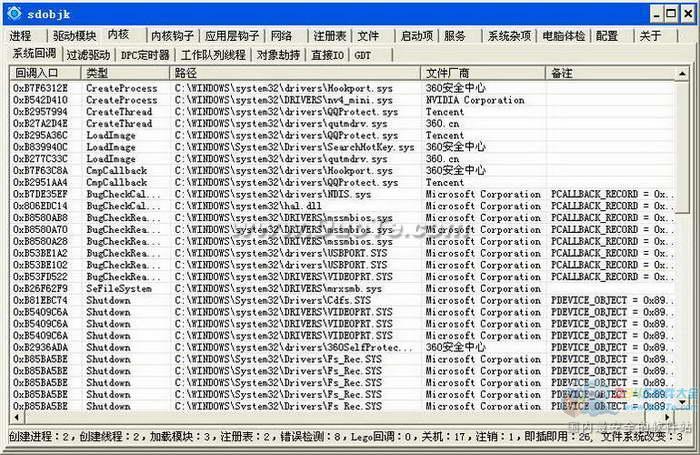Open the 关于 tab
This screenshot has width=700, height=455.
pos(651,36)
